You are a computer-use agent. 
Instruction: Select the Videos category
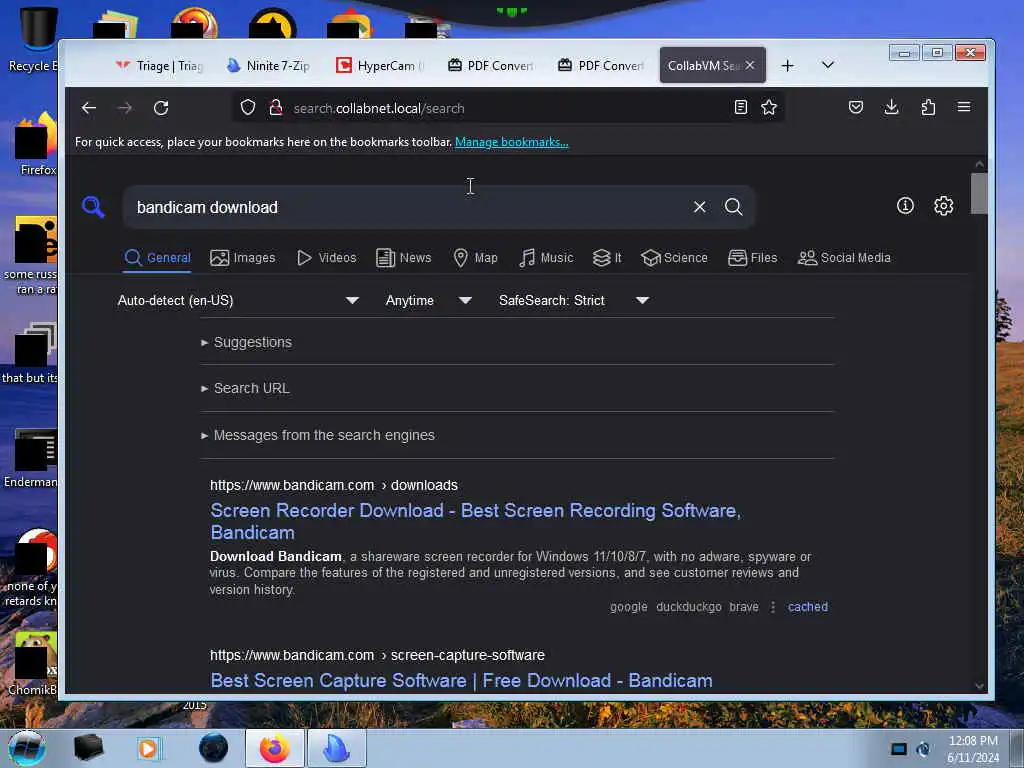point(327,257)
